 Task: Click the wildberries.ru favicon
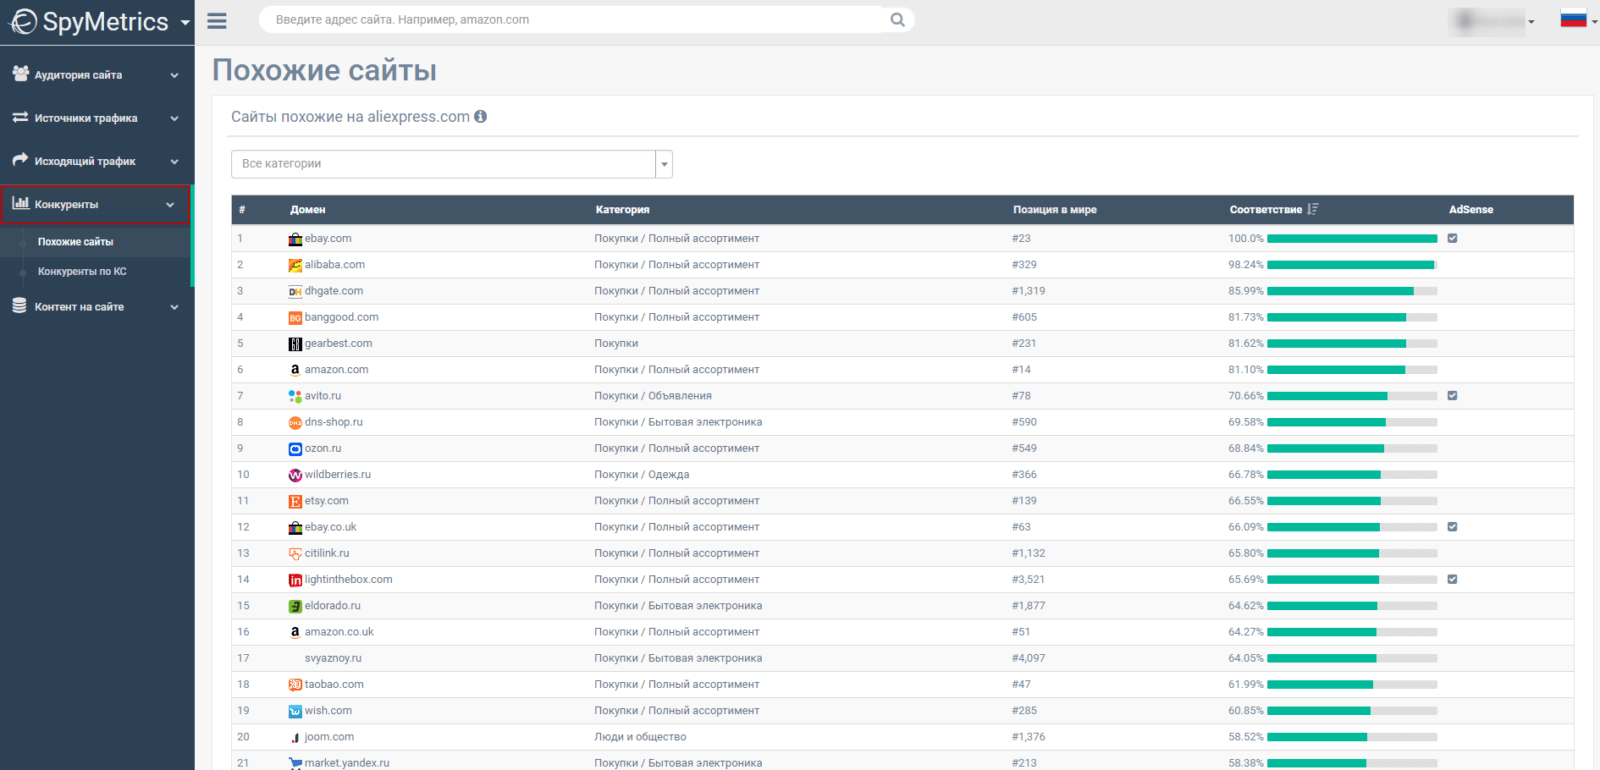pos(295,475)
